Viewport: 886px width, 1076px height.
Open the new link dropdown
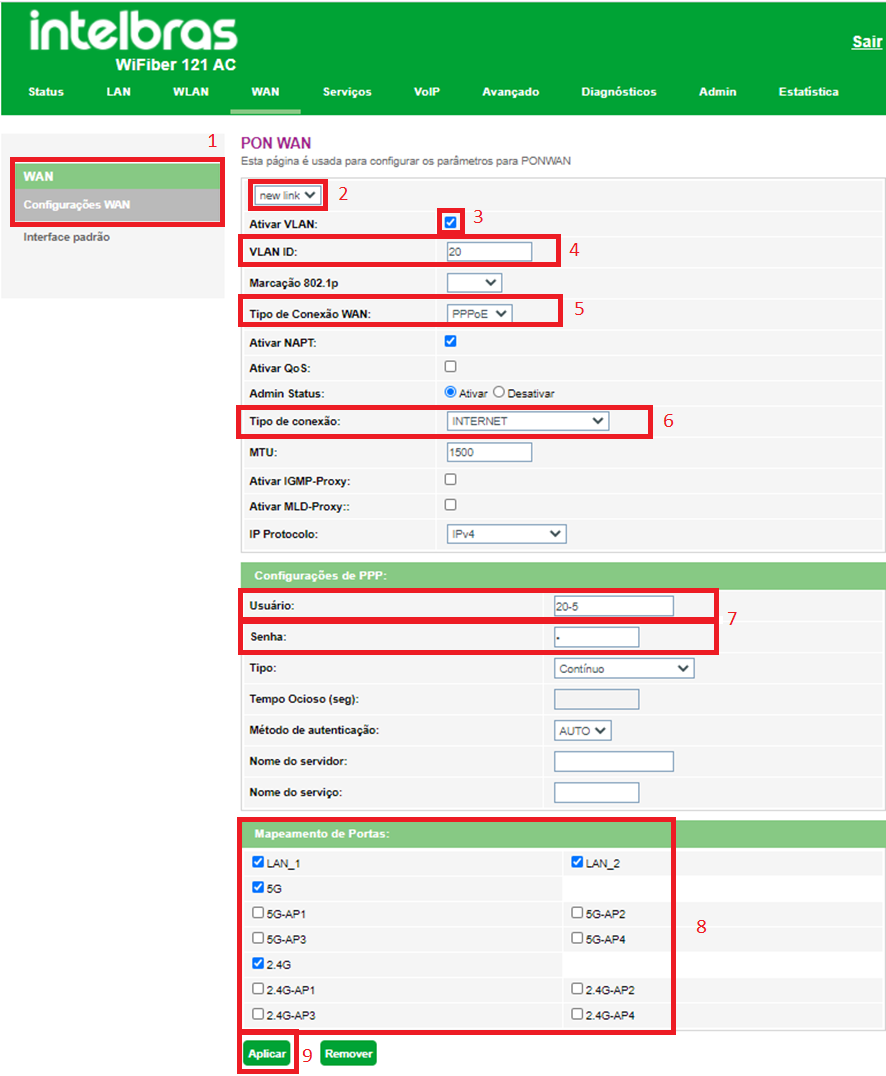click(288, 196)
